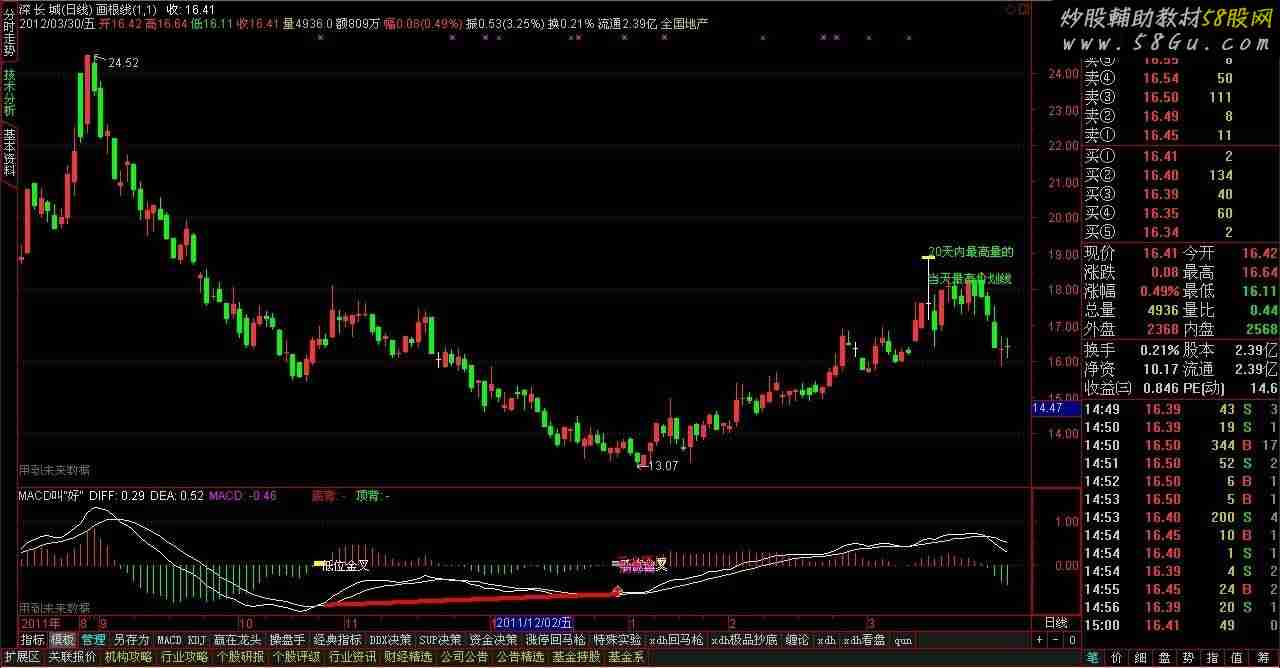The height and width of the screenshot is (668, 1280).
Task: Click the 0 reset button beside zoom controls
Action: (x=1071, y=640)
